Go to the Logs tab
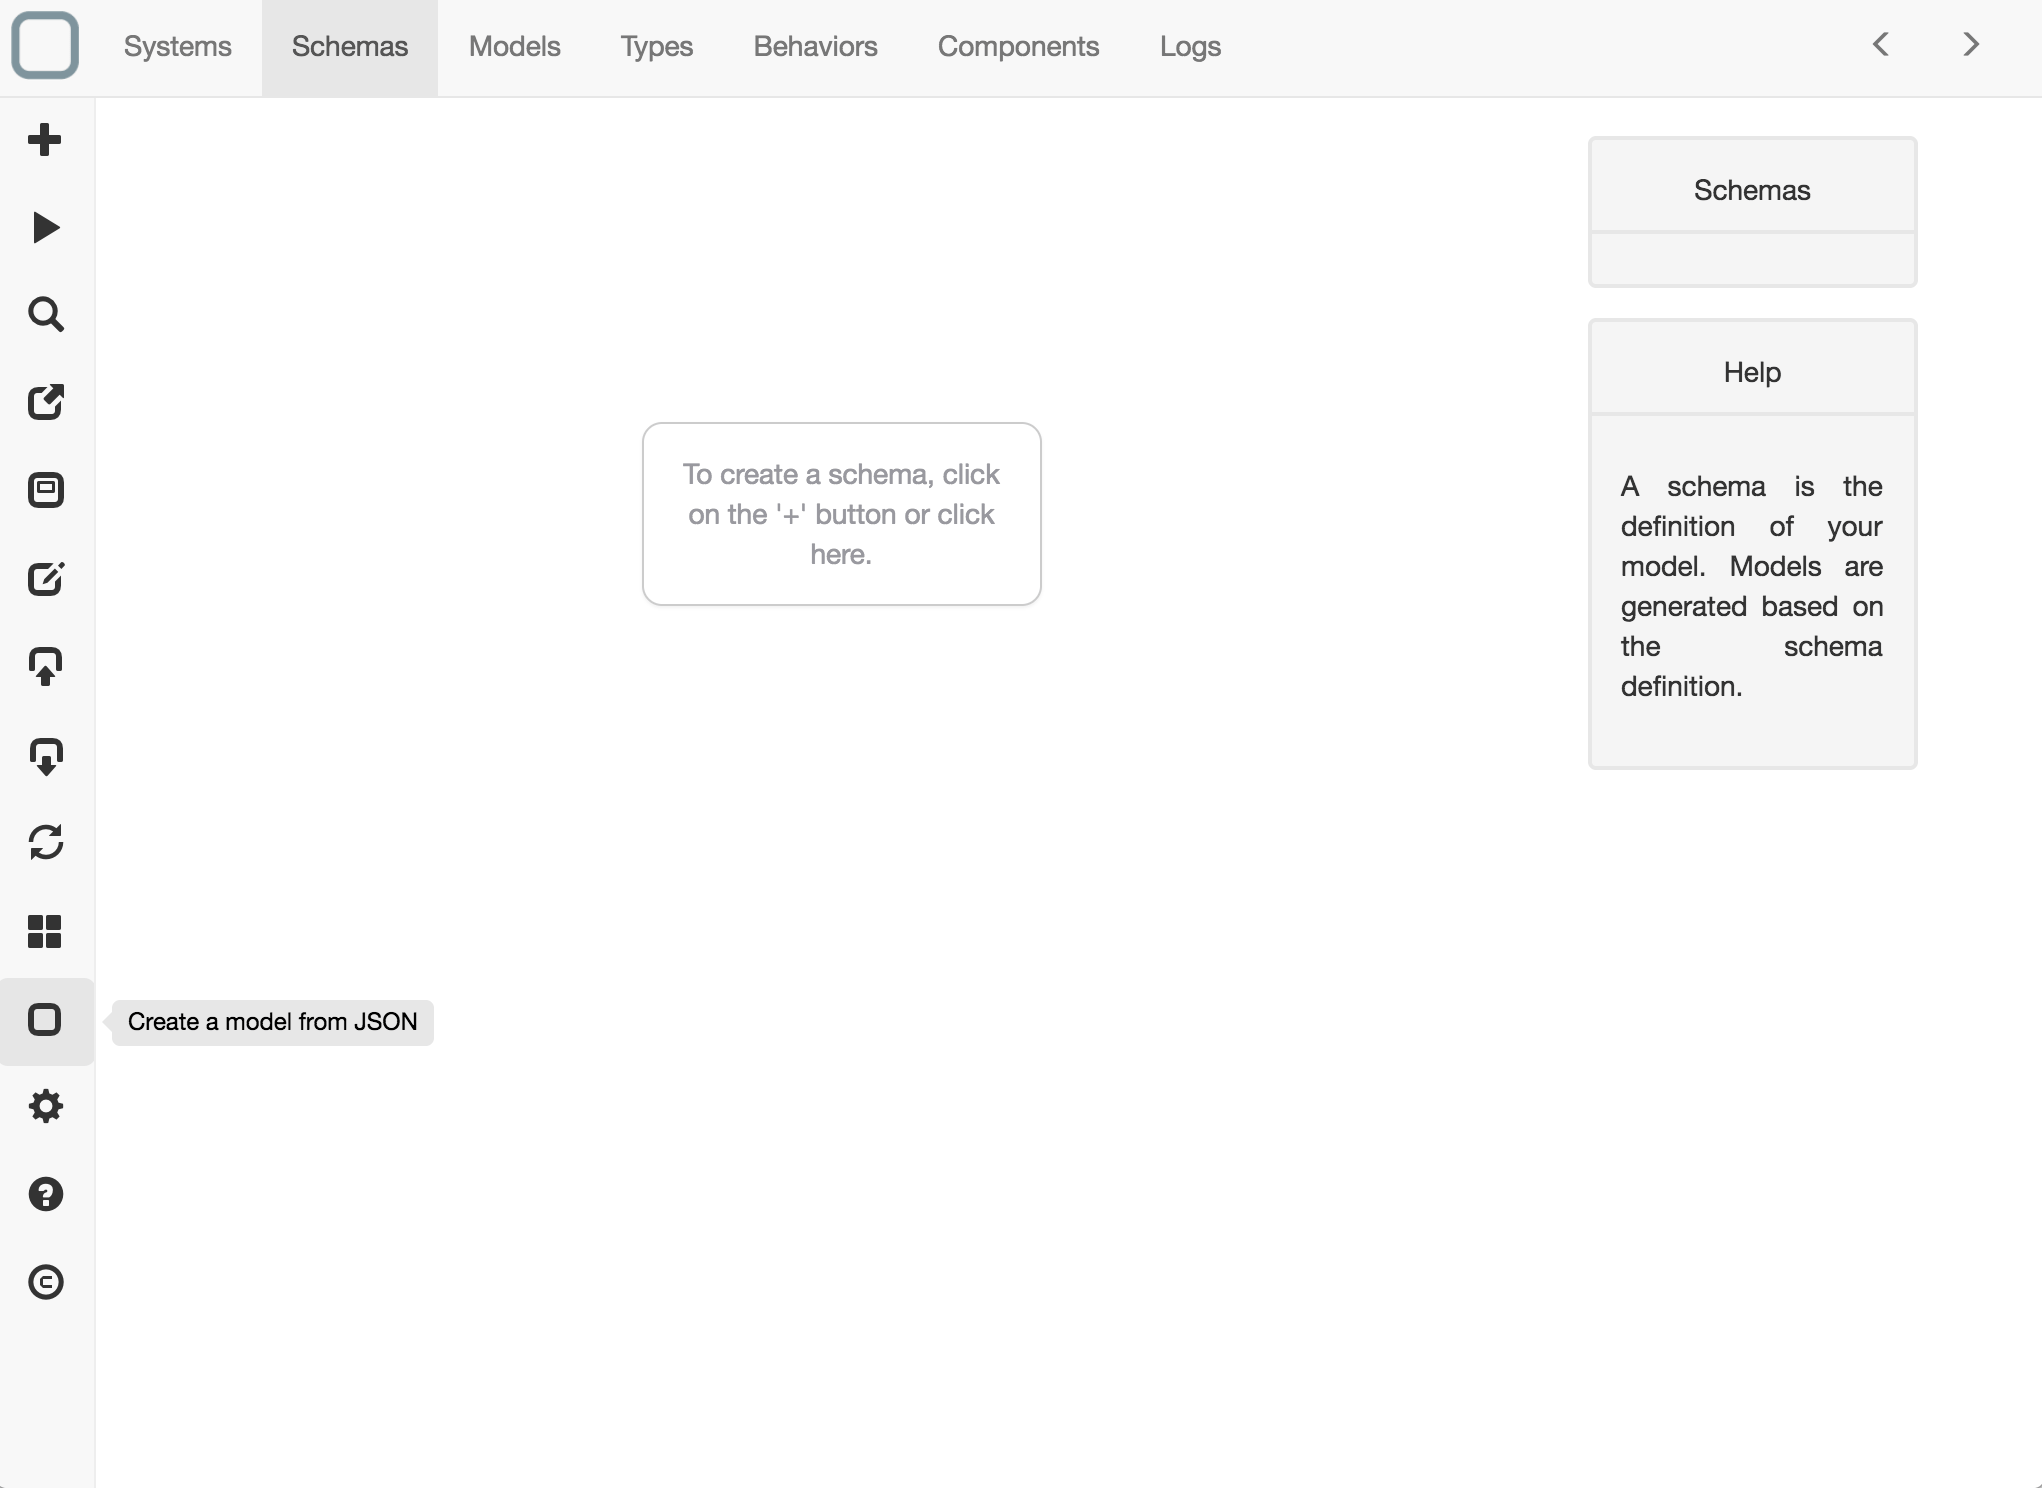2042x1488 pixels. 1190,47
